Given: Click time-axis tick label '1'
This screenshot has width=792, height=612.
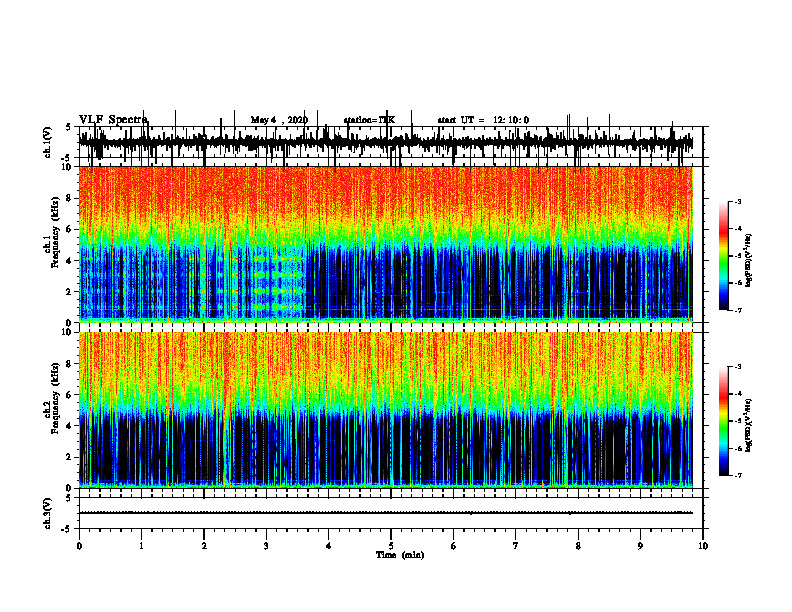Looking at the screenshot, I should coord(141,546).
